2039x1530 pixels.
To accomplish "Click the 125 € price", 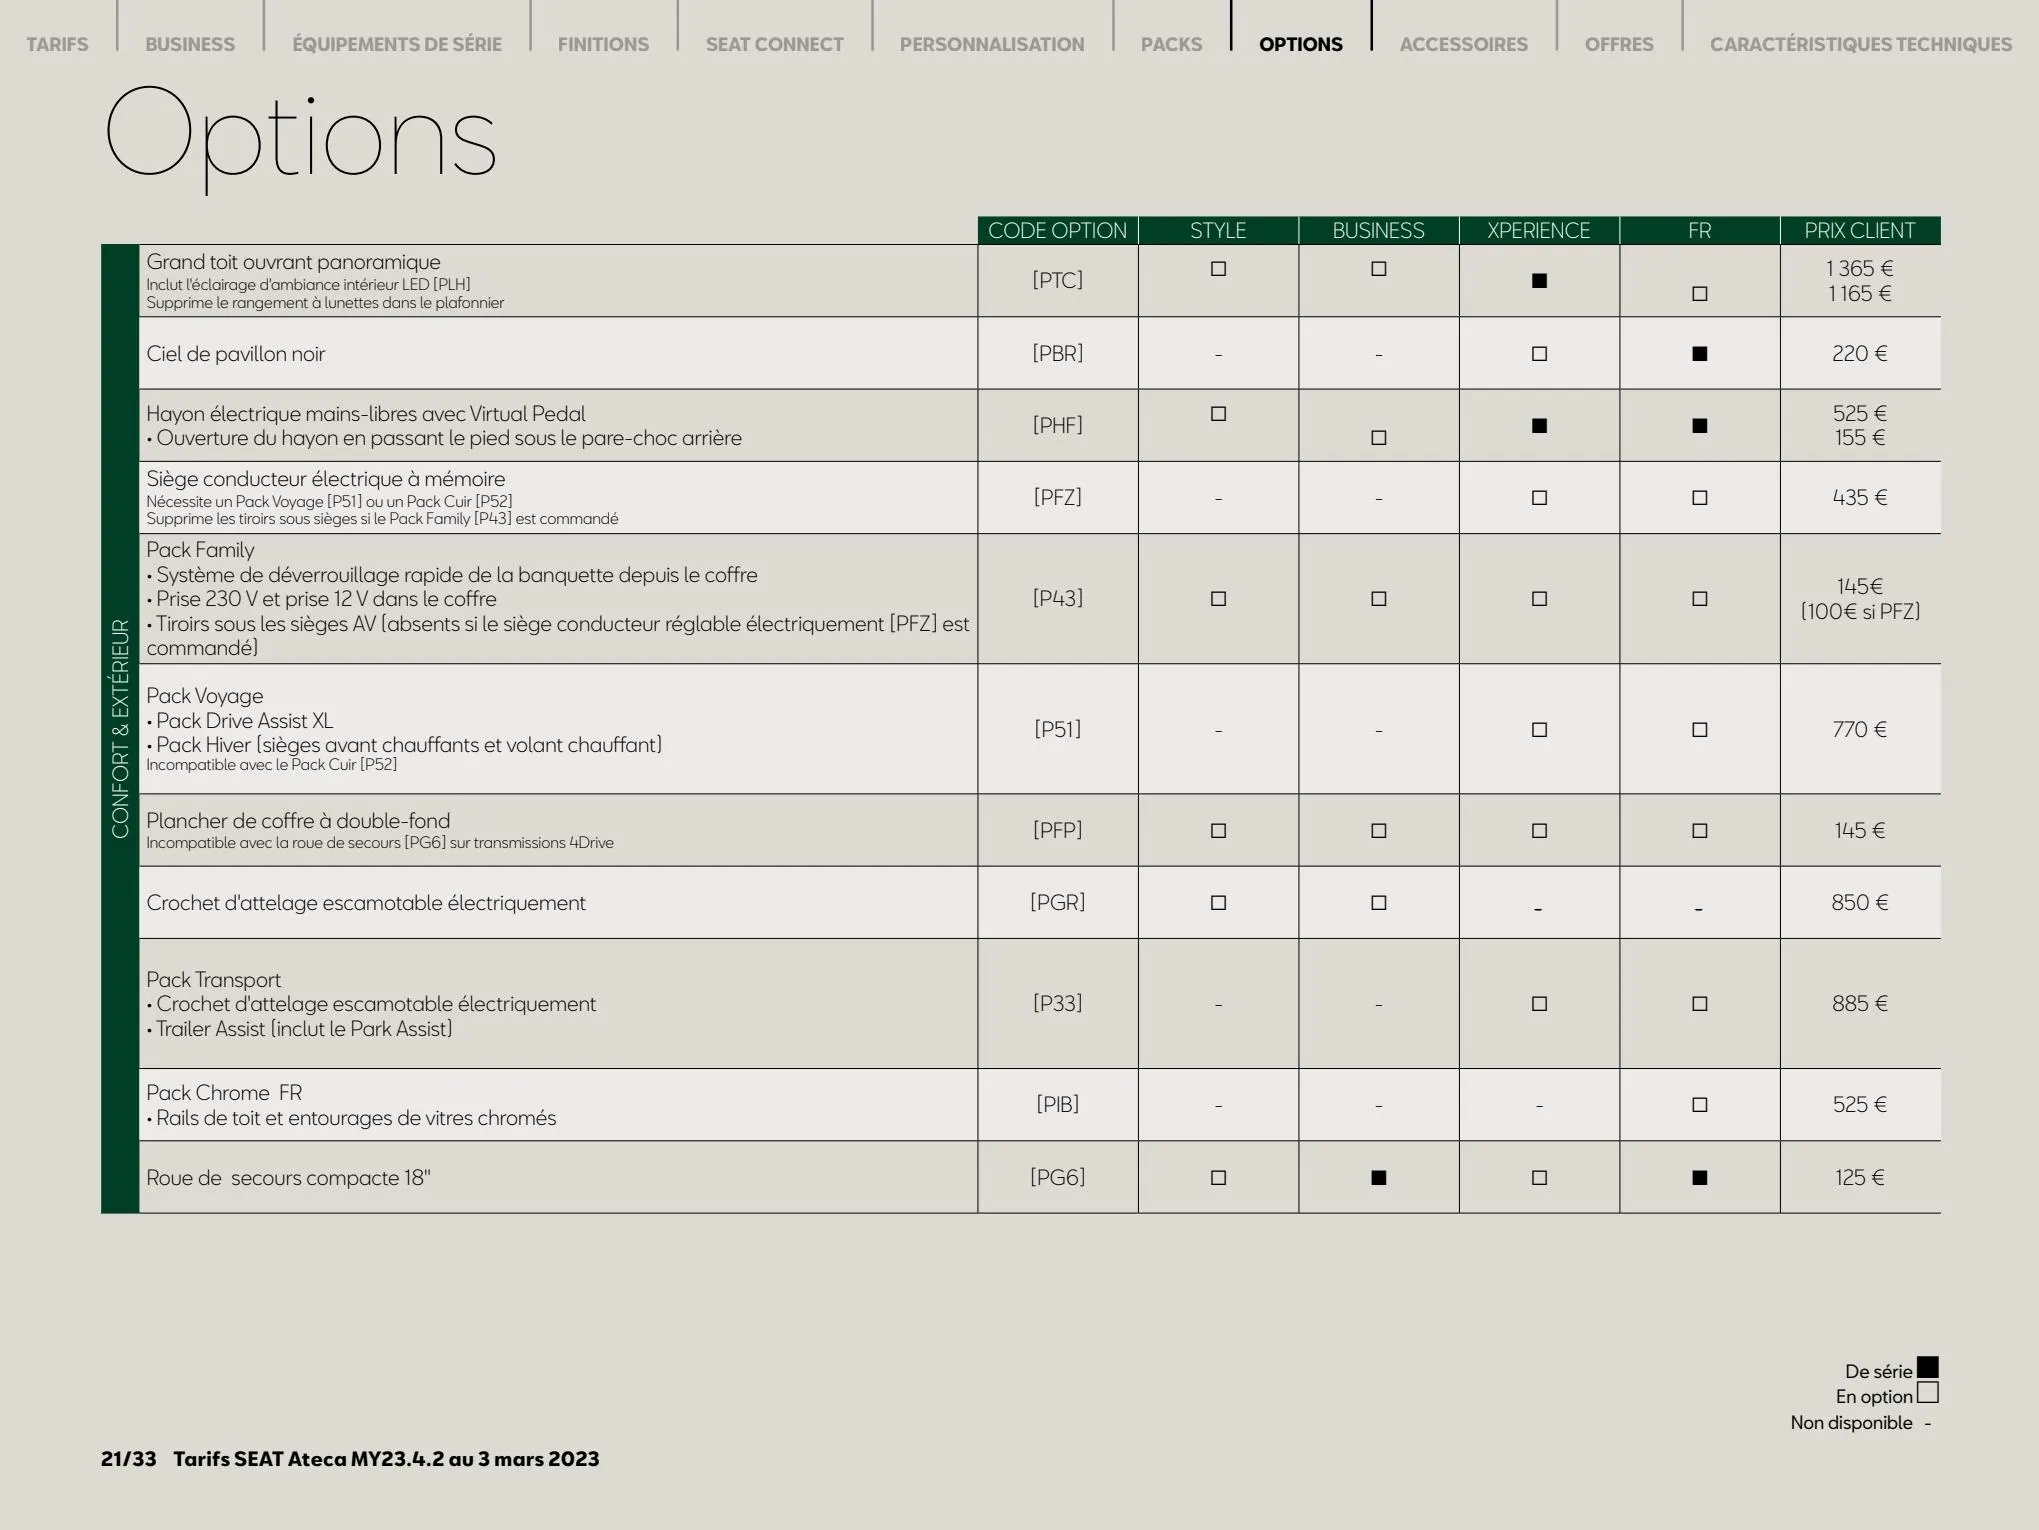I will pyautogui.click(x=1860, y=1178).
